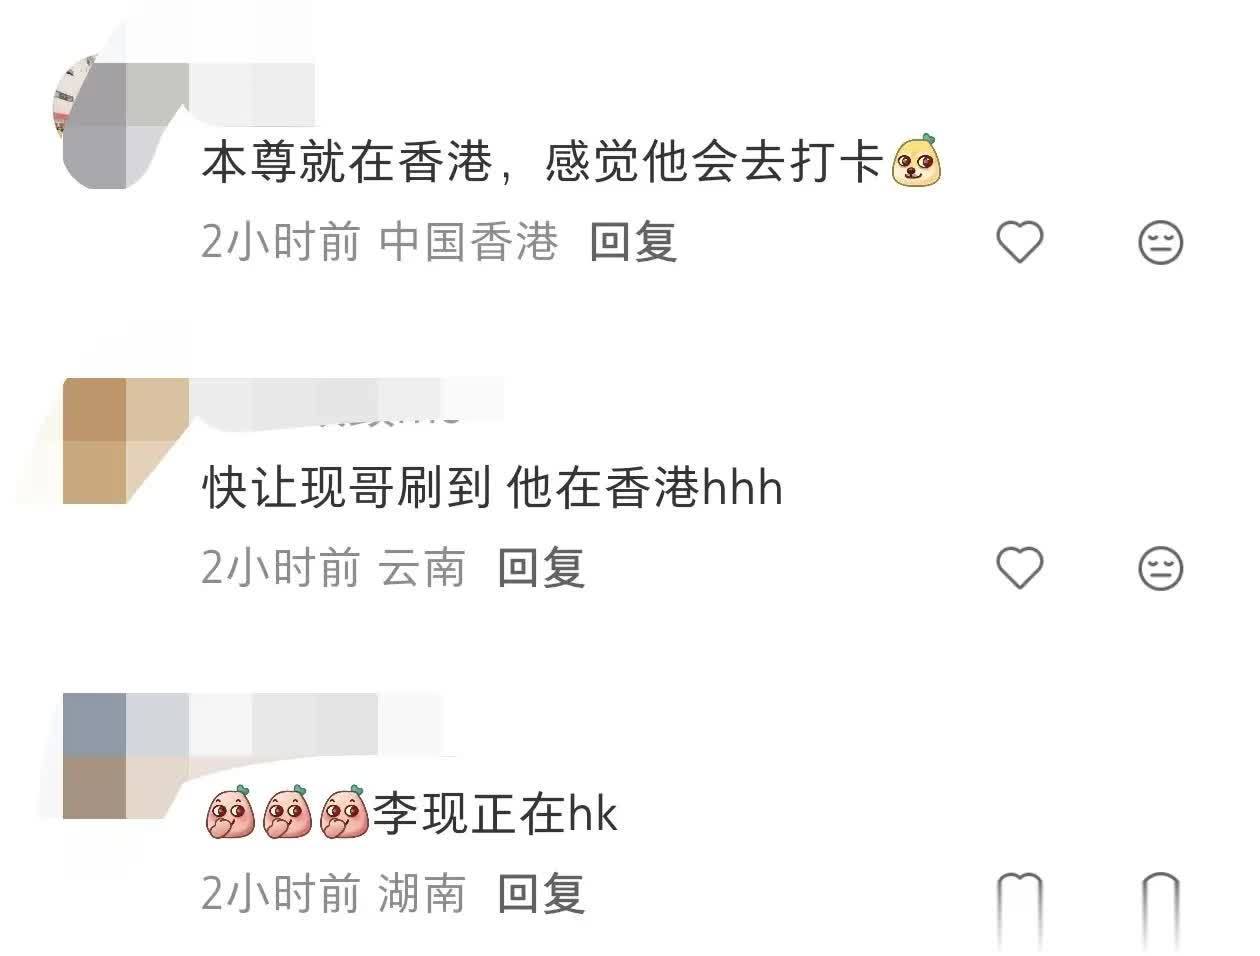Open the third commenter's avatar
This screenshot has height=956, width=1260.
(126, 756)
